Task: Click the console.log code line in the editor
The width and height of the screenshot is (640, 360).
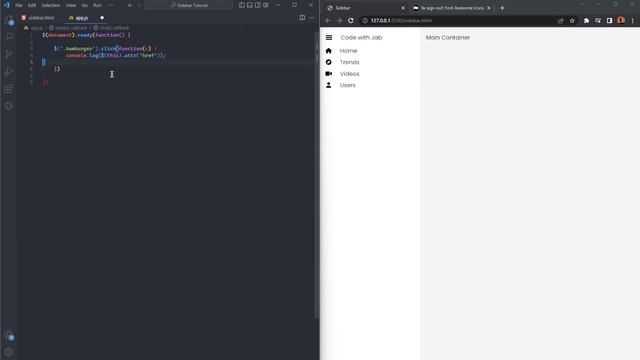Action: [116, 55]
